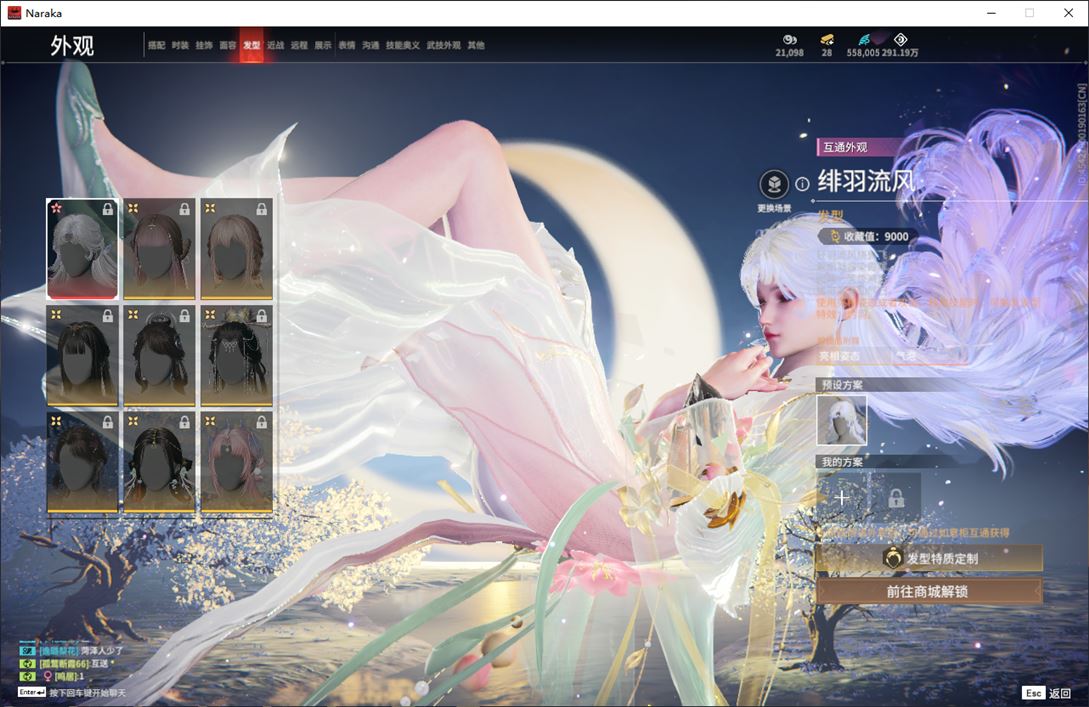The image size is (1089, 707).
Task: Switch to the 时装 tab
Action: pos(180,45)
